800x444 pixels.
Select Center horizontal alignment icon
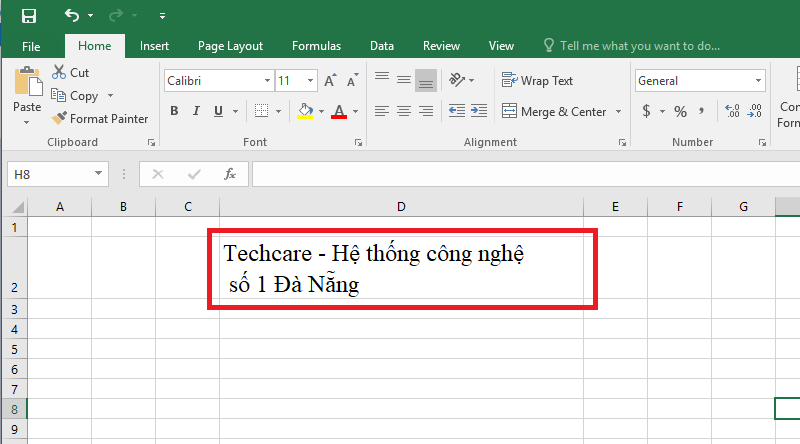(404, 111)
